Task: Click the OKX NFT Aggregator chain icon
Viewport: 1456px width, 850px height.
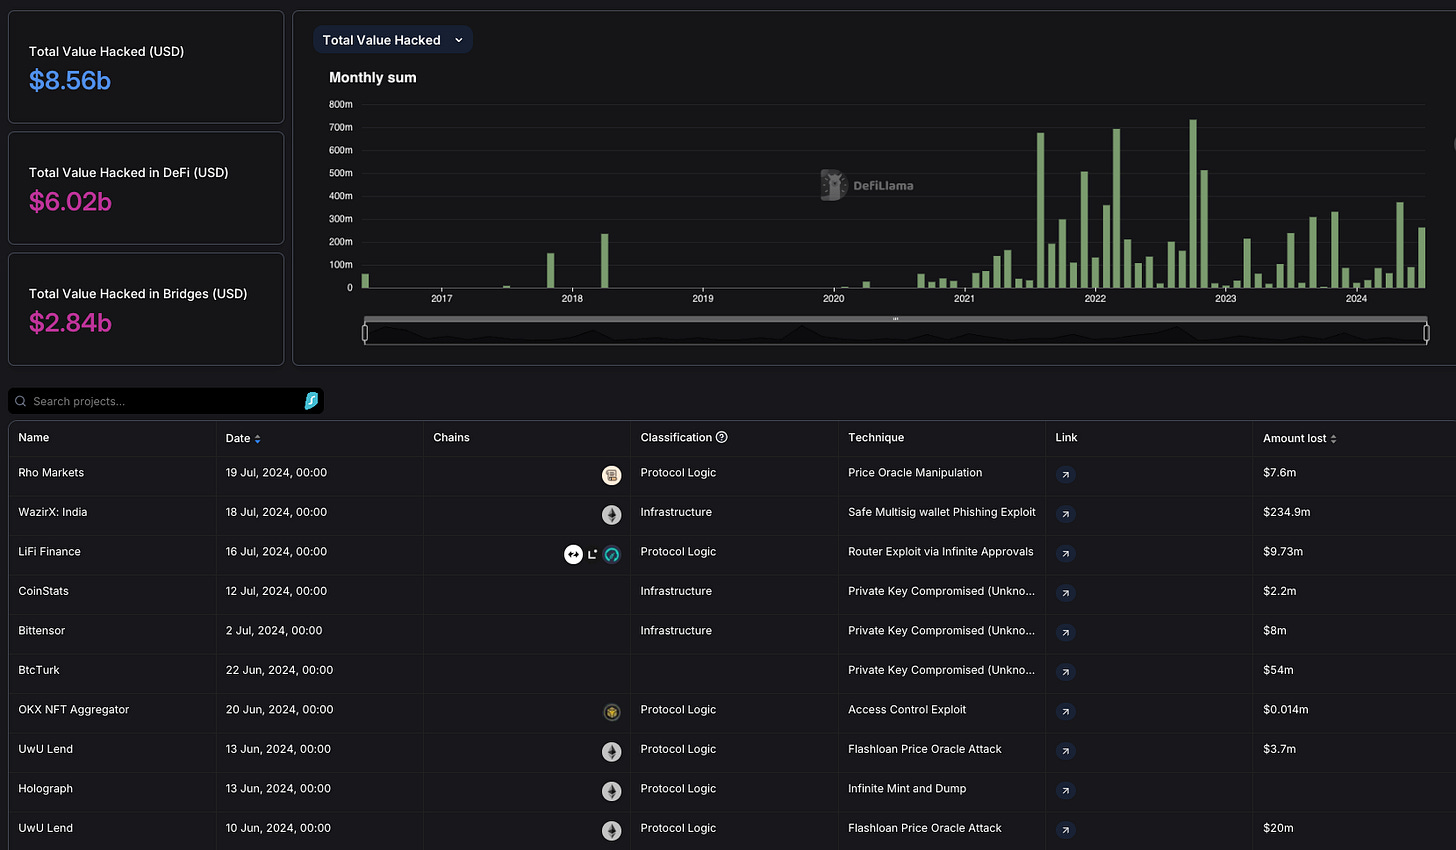Action: coord(611,712)
